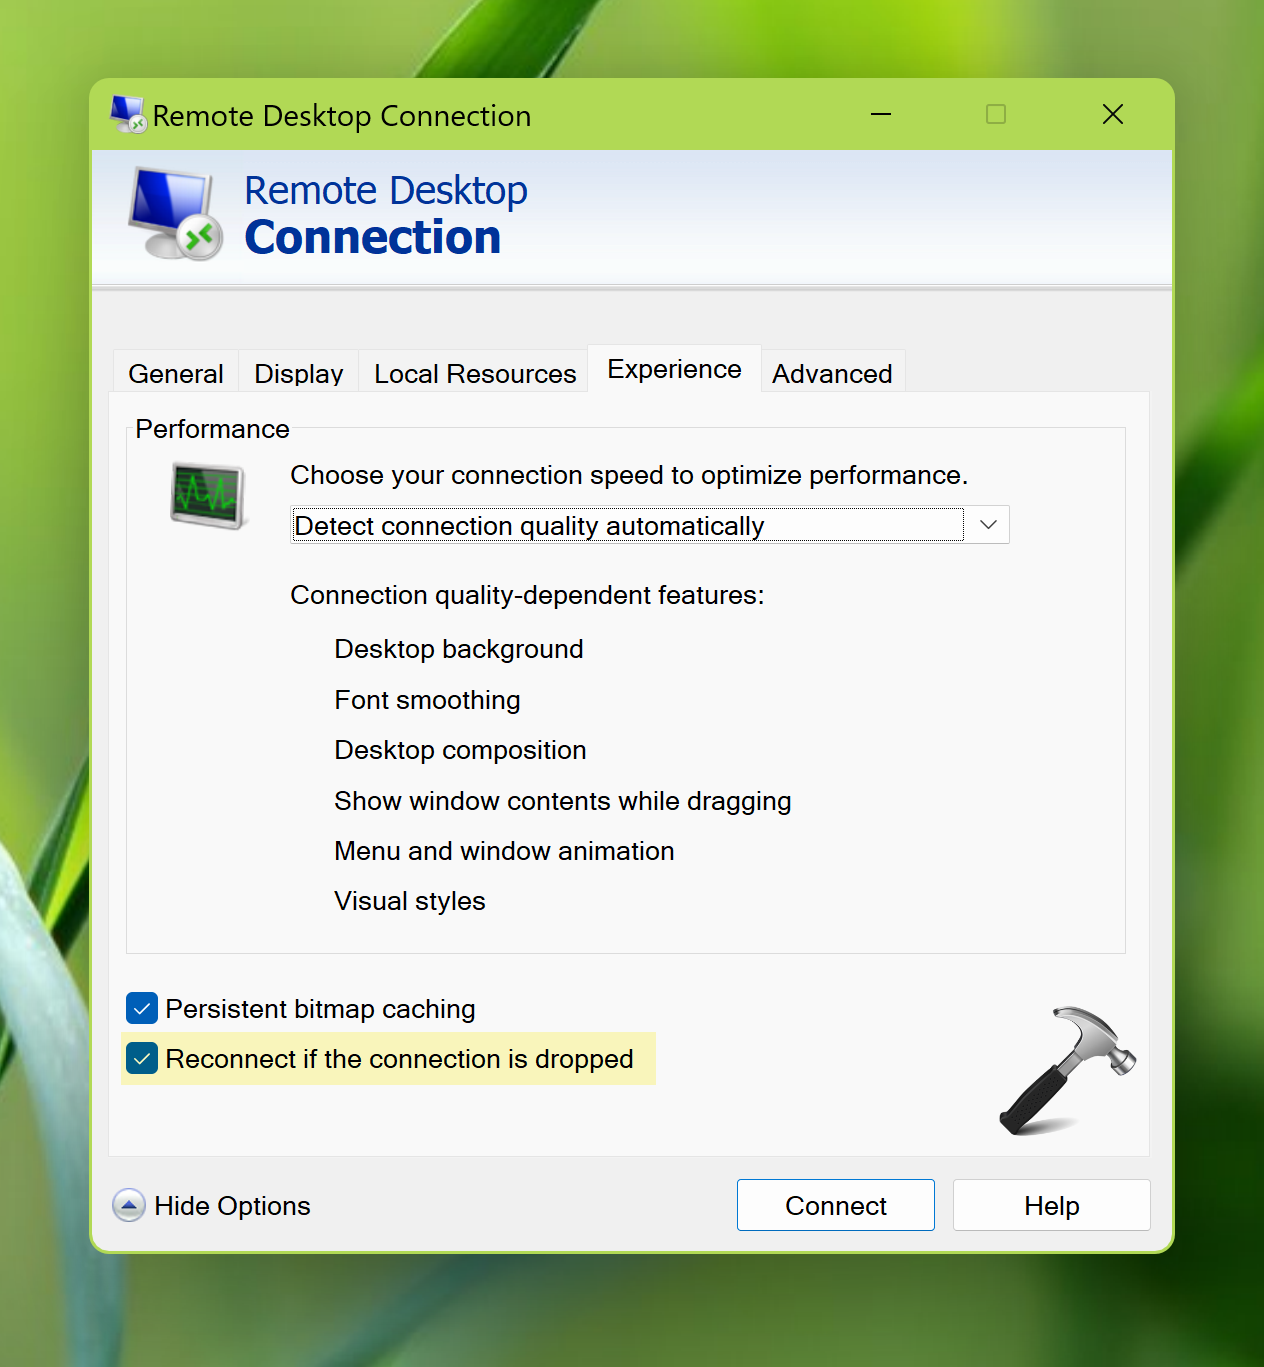Click the Desktop background feature text
Screen dimensions: 1264x1367
[x=459, y=649]
